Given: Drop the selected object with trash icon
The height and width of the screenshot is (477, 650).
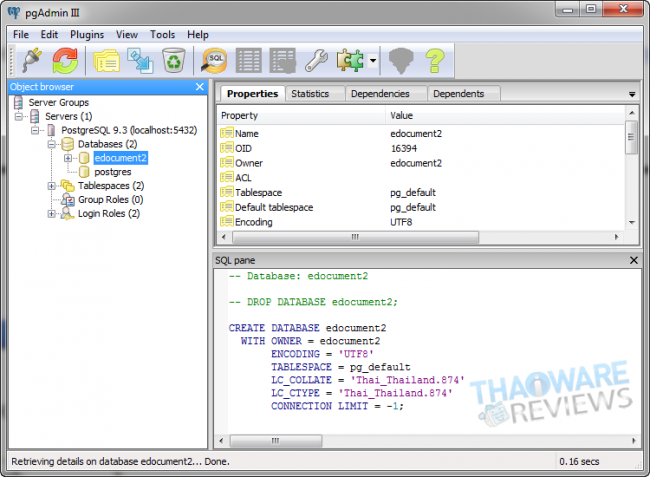Looking at the screenshot, I should coord(173,61).
